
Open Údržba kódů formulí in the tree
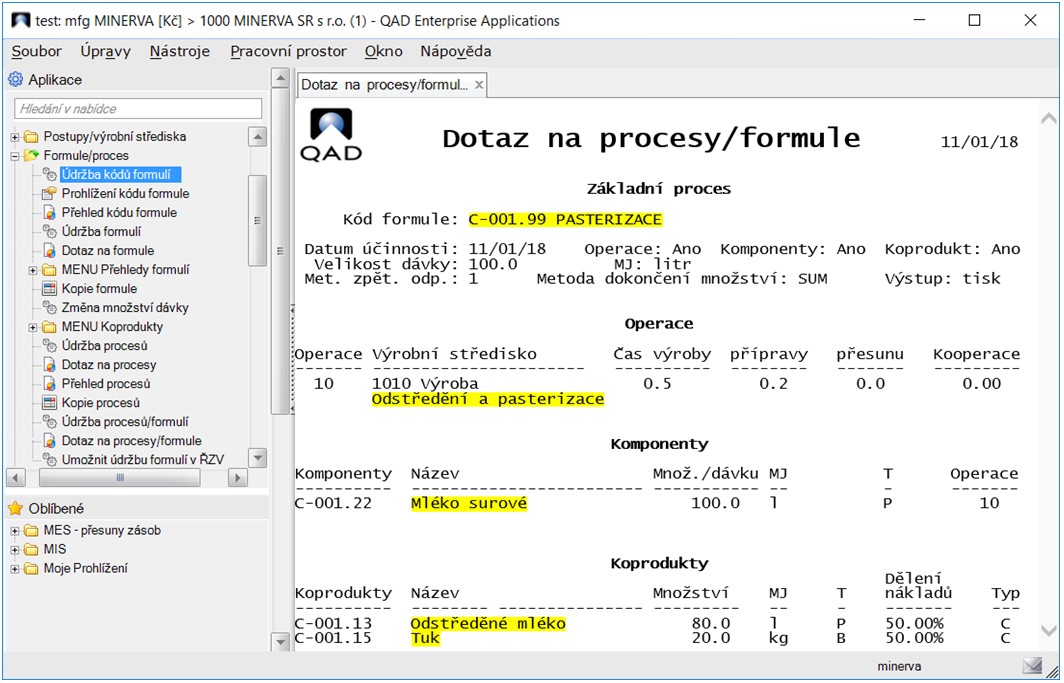coord(116,174)
